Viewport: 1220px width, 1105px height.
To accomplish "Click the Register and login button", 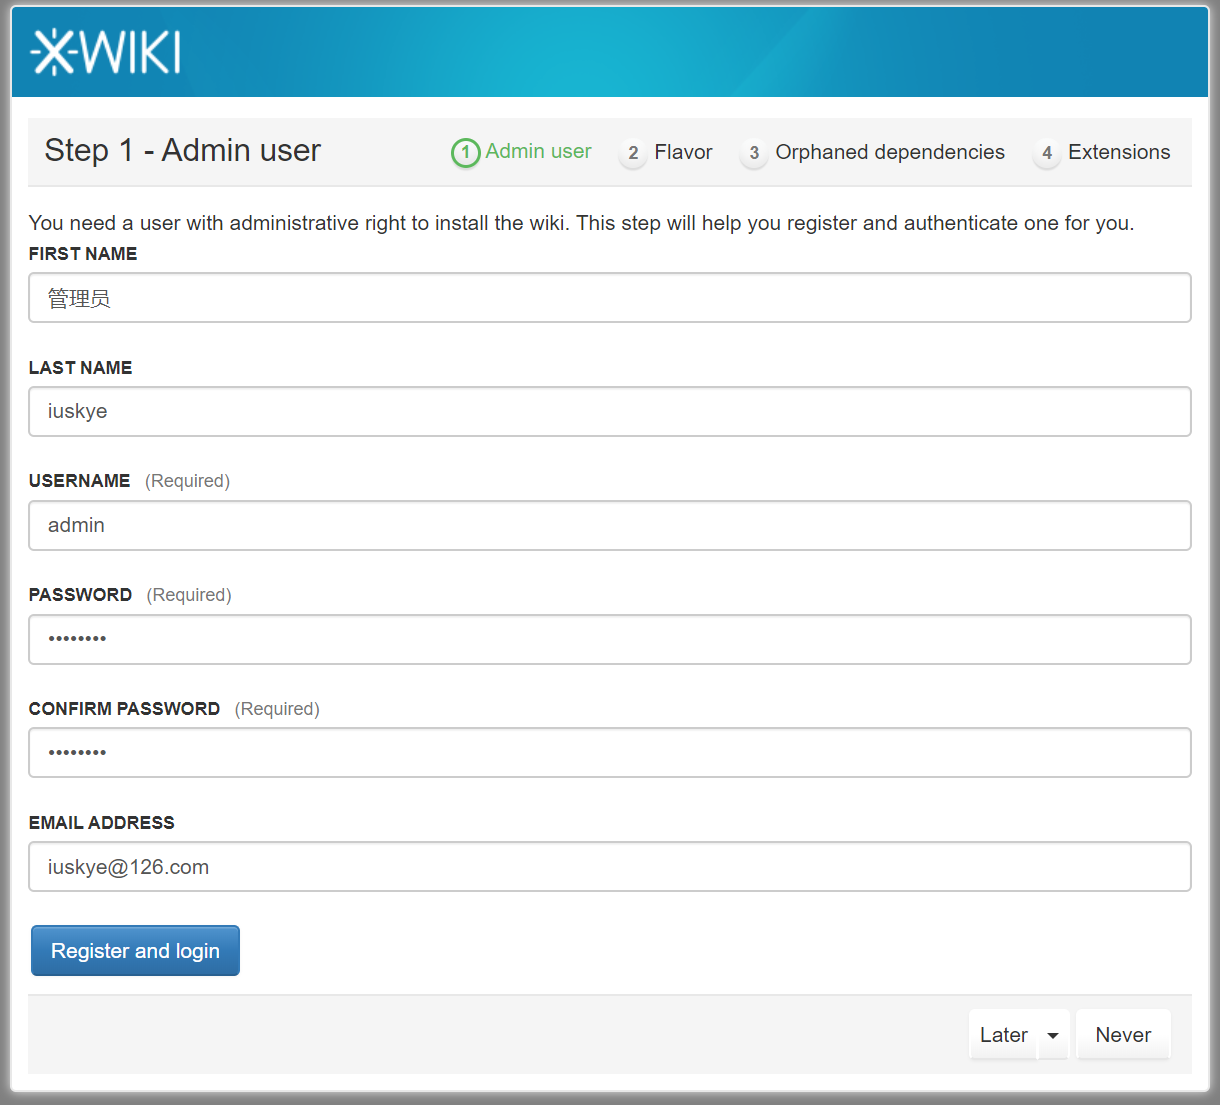I will (135, 950).
